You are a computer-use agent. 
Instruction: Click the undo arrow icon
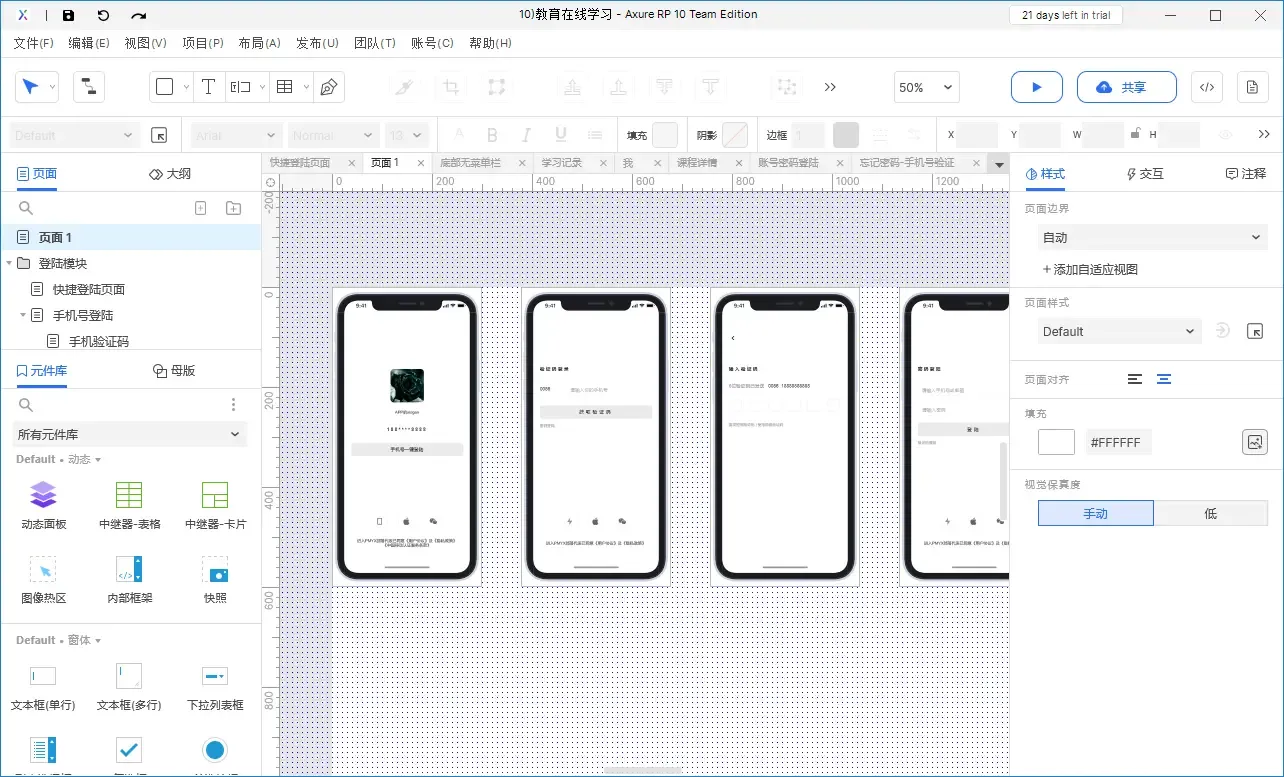click(x=103, y=15)
